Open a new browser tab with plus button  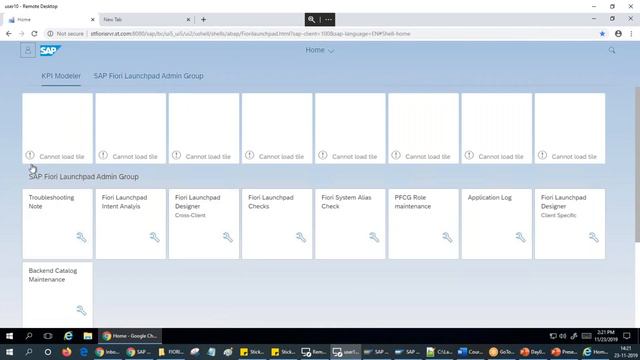coord(203,20)
